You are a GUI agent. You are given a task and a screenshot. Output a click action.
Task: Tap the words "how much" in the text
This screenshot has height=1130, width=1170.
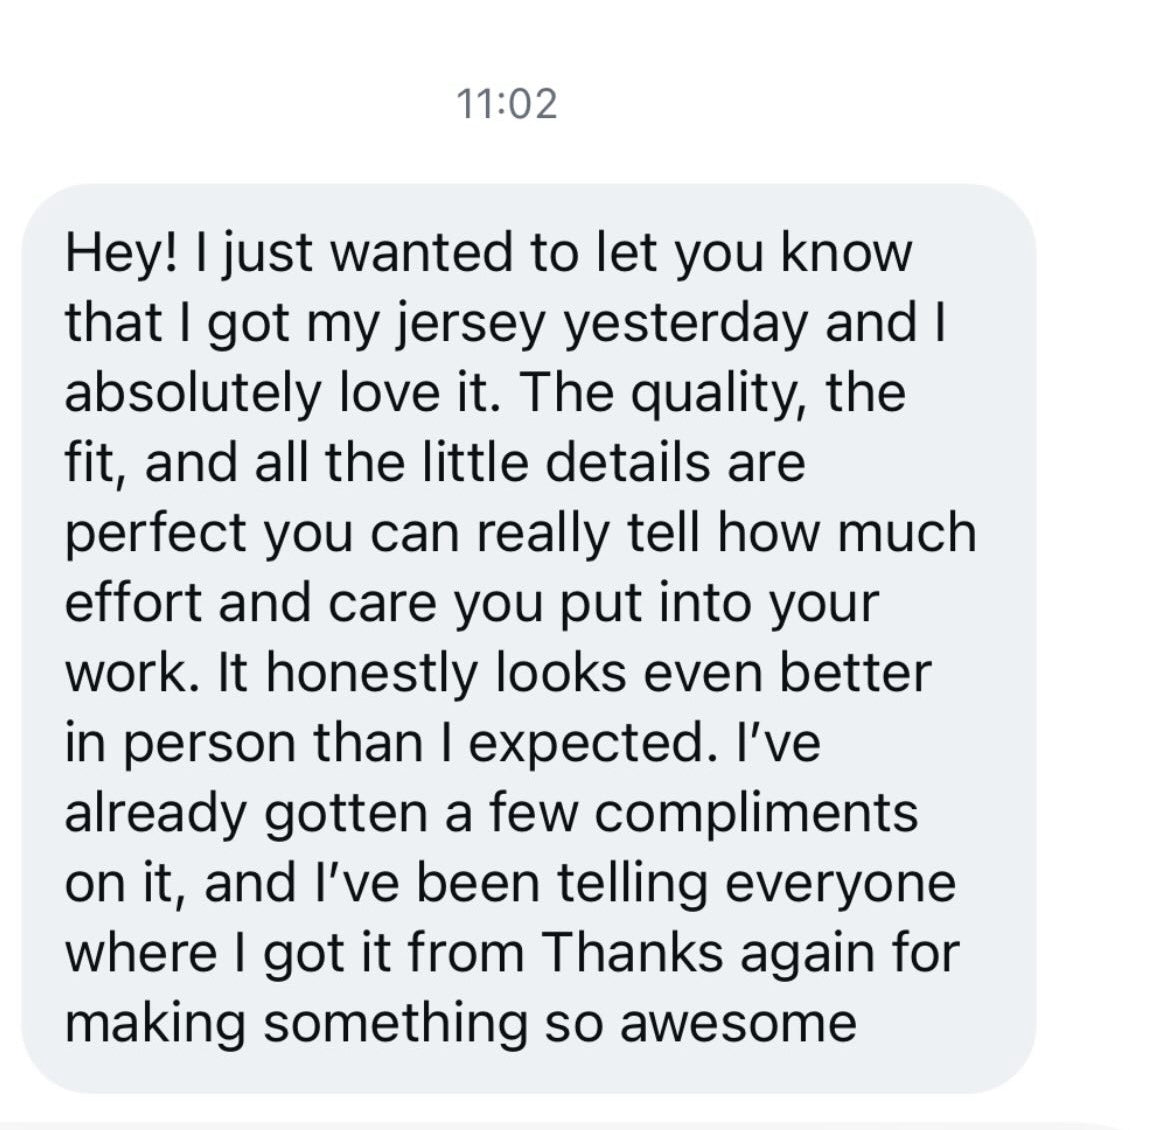(846, 533)
